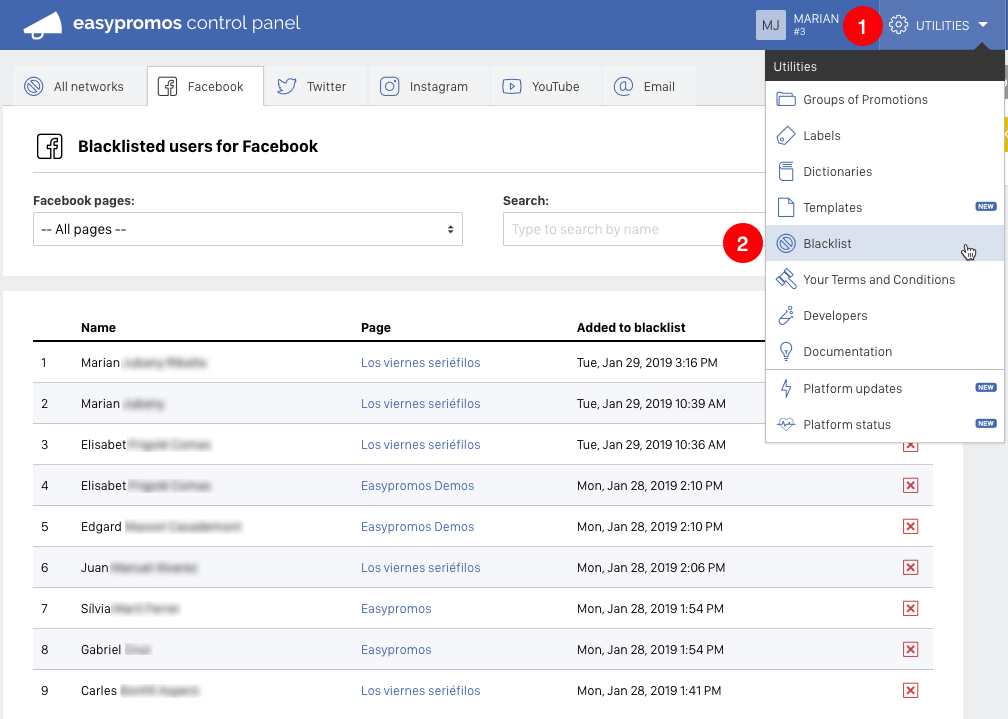The image size is (1008, 719).
Task: Open Los viernes seriéfilos link in row 9
Action: [x=420, y=691]
